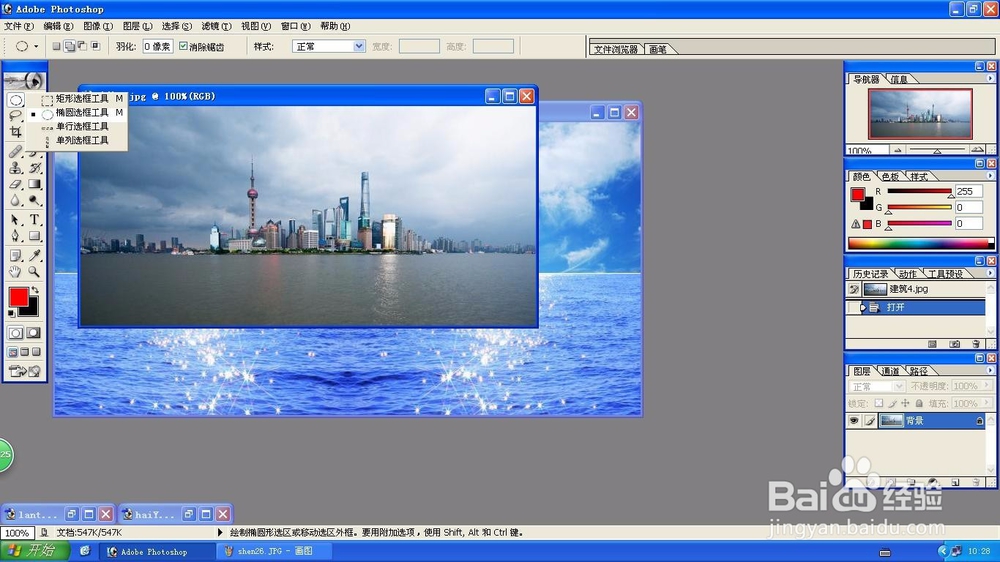
Task: Click navigator zoom-in mountains icon
Action: [x=977, y=150]
